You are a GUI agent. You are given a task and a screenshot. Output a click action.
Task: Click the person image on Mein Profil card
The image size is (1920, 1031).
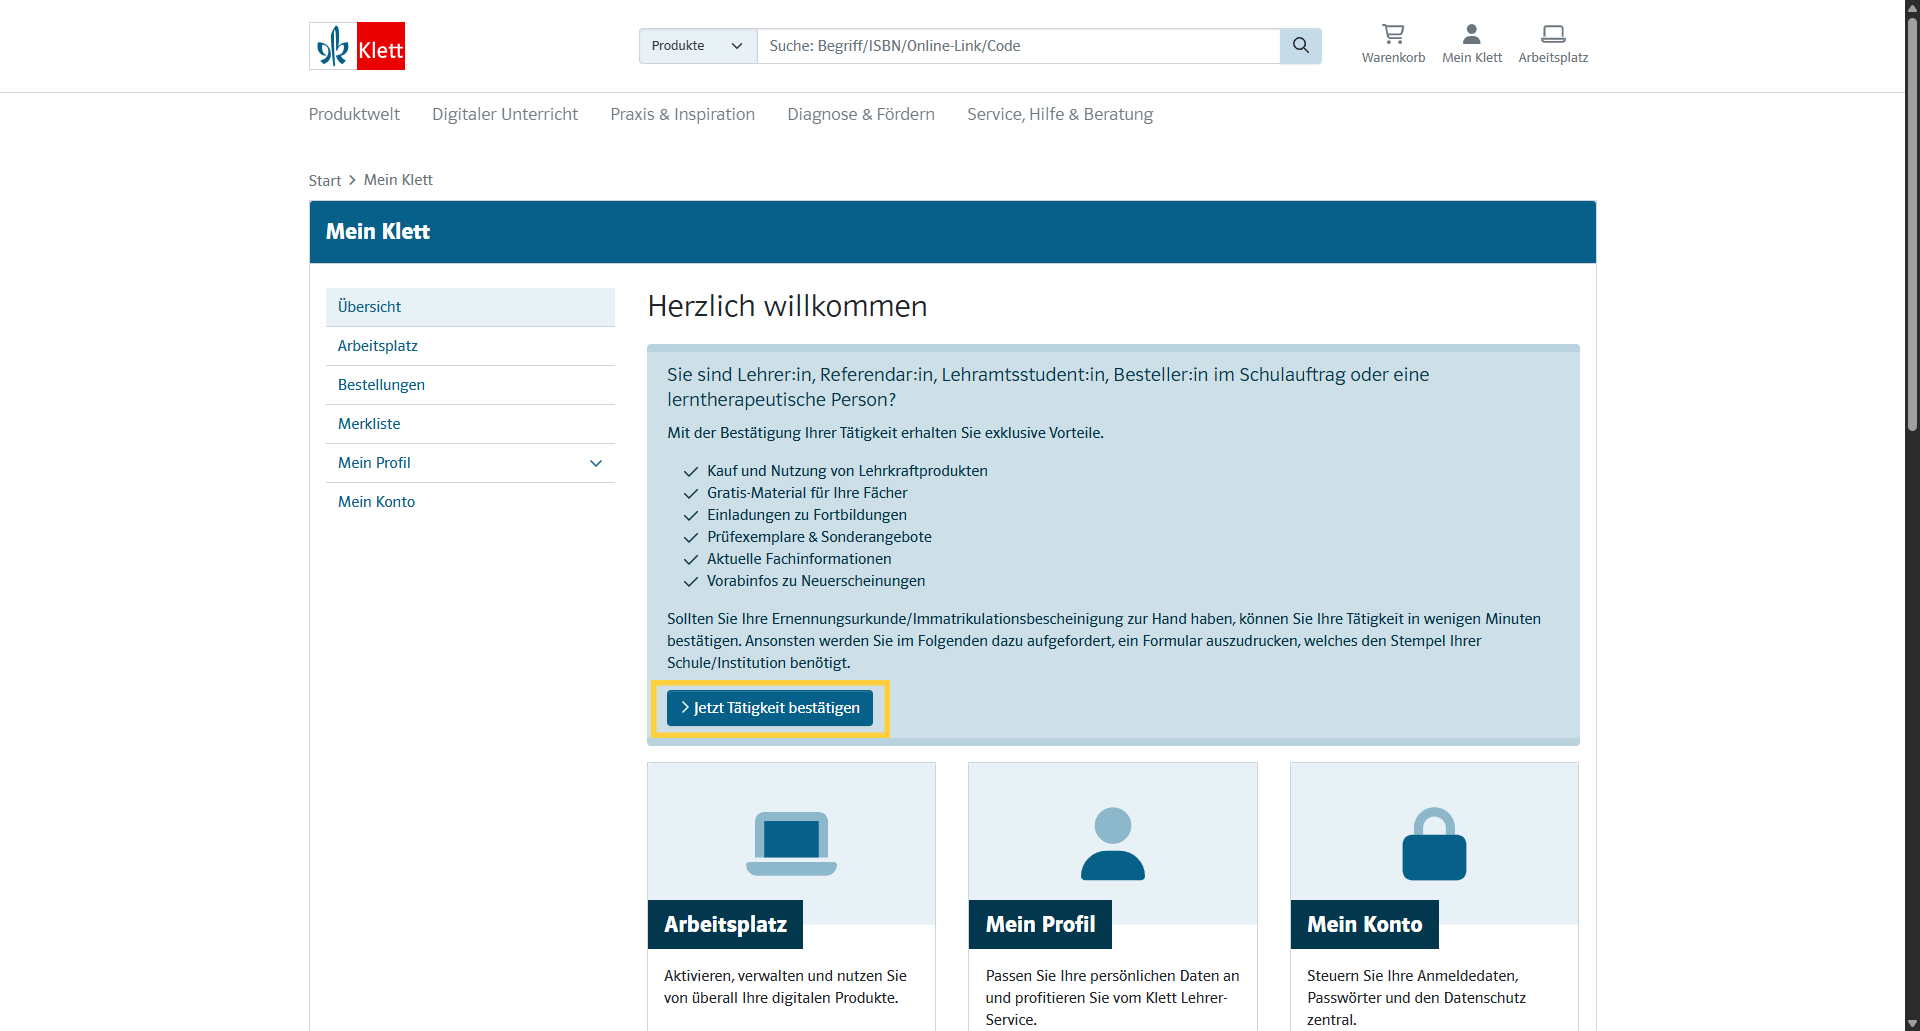coord(1112,843)
